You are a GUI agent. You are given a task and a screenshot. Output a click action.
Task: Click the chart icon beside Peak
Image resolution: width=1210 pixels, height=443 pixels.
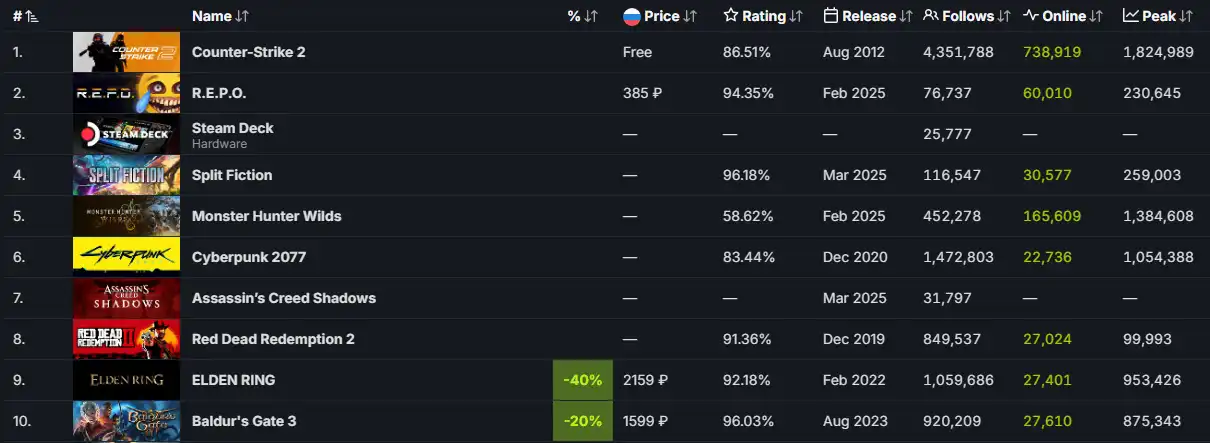tap(1130, 16)
